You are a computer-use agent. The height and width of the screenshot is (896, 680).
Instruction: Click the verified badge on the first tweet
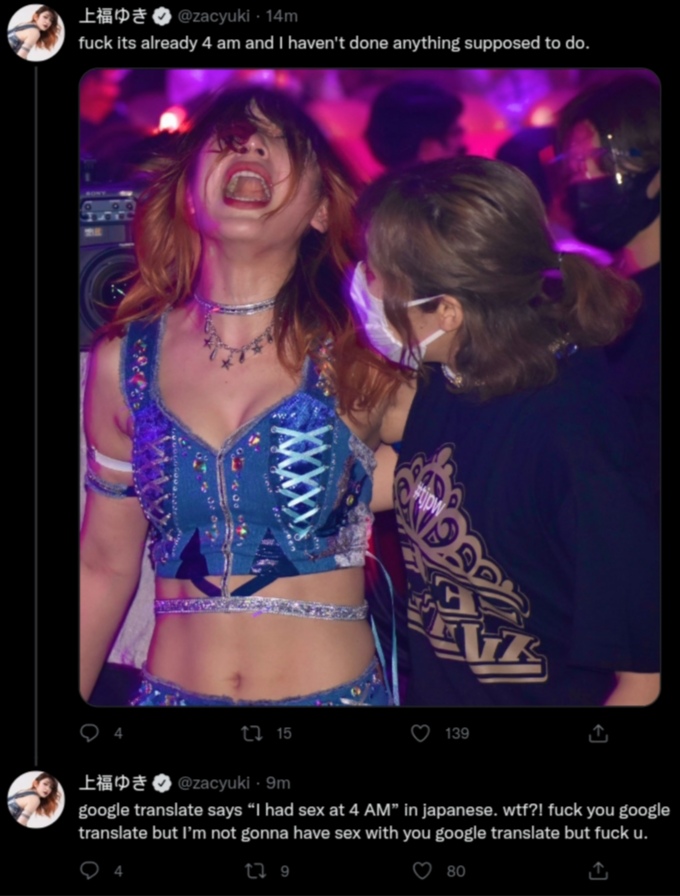[162, 17]
